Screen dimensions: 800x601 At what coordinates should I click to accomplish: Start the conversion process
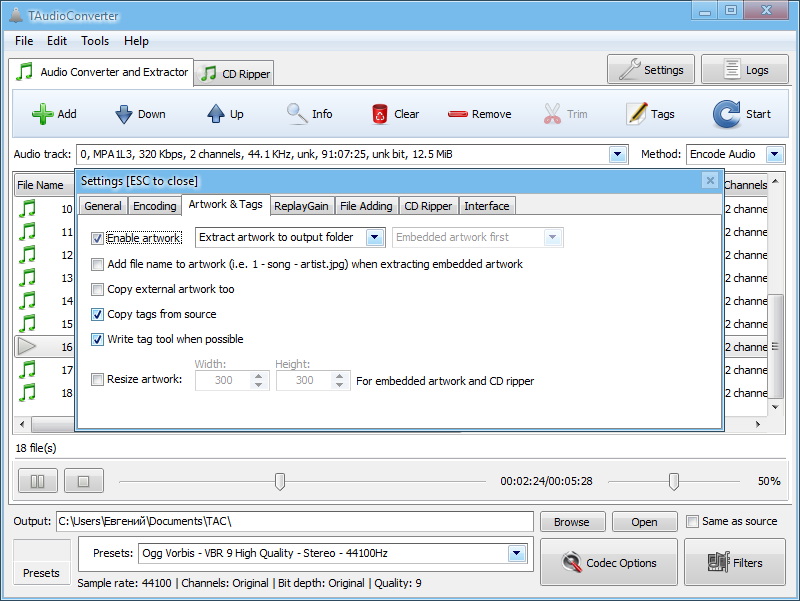click(x=742, y=114)
